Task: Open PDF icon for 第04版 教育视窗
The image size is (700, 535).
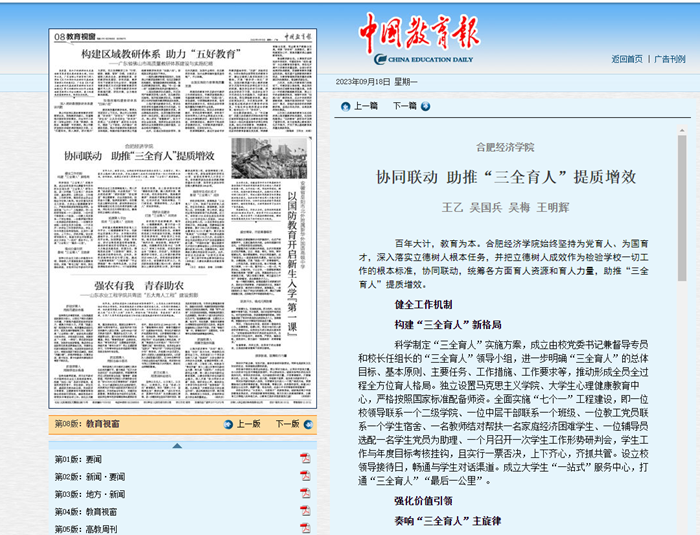Action: coord(305,512)
